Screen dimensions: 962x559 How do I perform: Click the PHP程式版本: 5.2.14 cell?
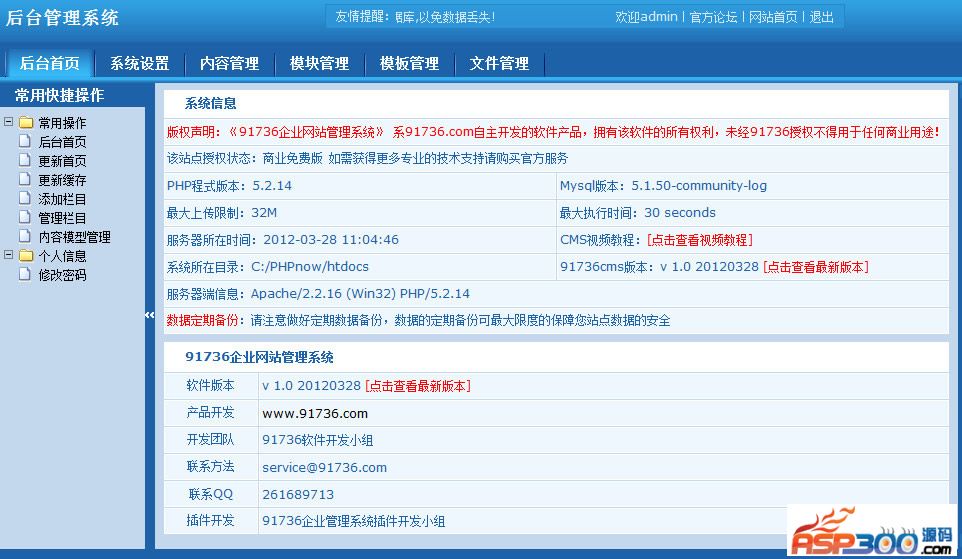(360, 185)
